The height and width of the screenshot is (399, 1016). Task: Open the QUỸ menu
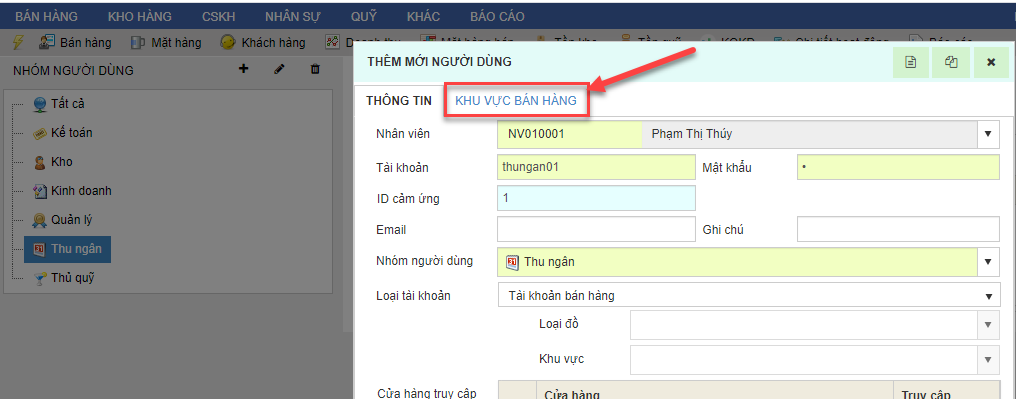point(364,16)
